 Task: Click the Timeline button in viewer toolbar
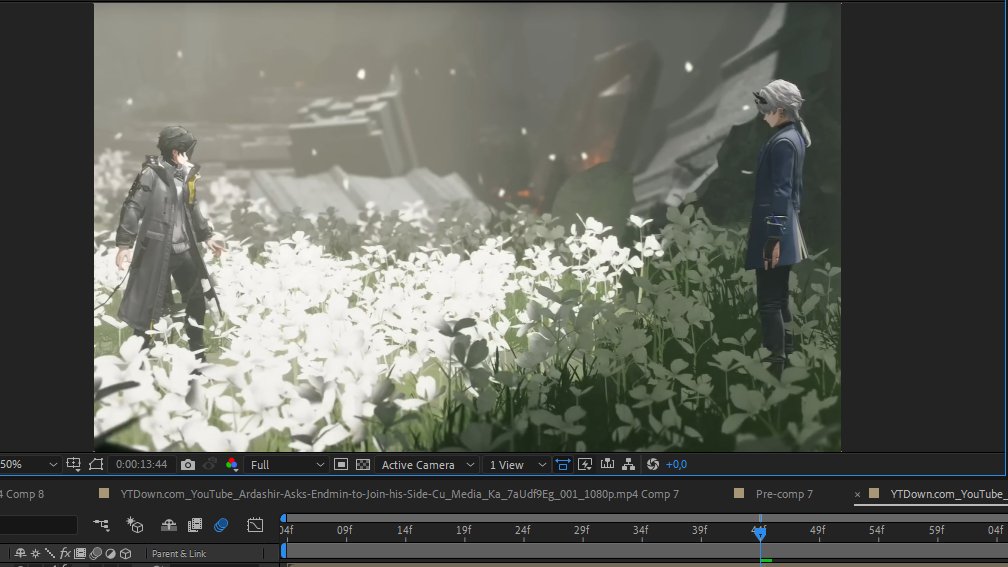point(607,464)
